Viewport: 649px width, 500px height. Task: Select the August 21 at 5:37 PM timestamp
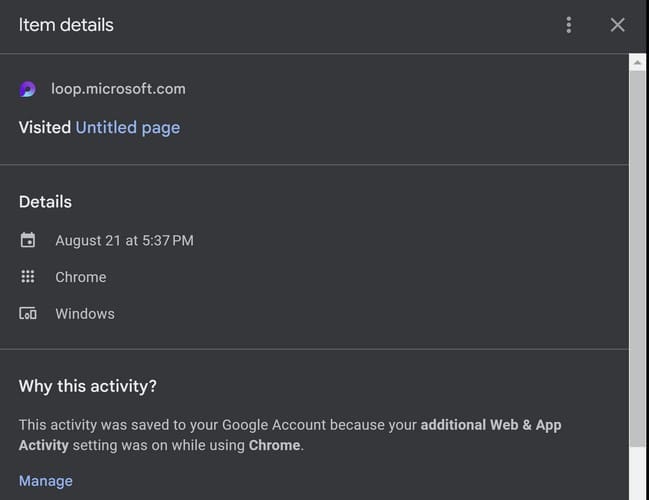click(124, 240)
